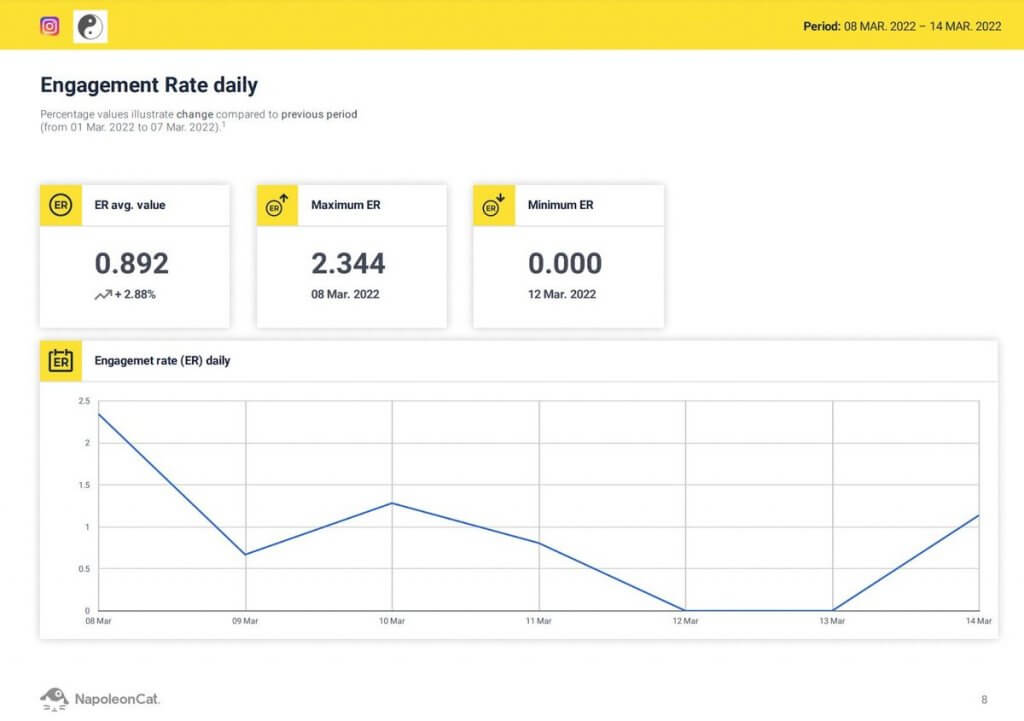Click the Engagemet rate (ER) daily chart title
The image size is (1024, 721).
163,360
